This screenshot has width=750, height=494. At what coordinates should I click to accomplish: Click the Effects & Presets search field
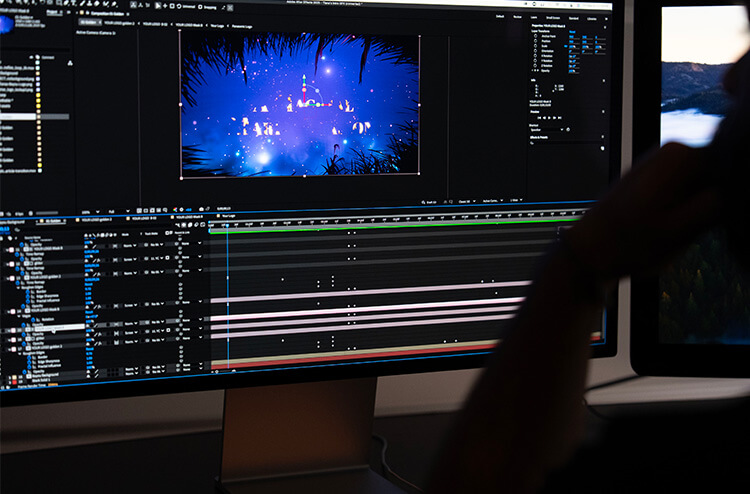coord(566,143)
